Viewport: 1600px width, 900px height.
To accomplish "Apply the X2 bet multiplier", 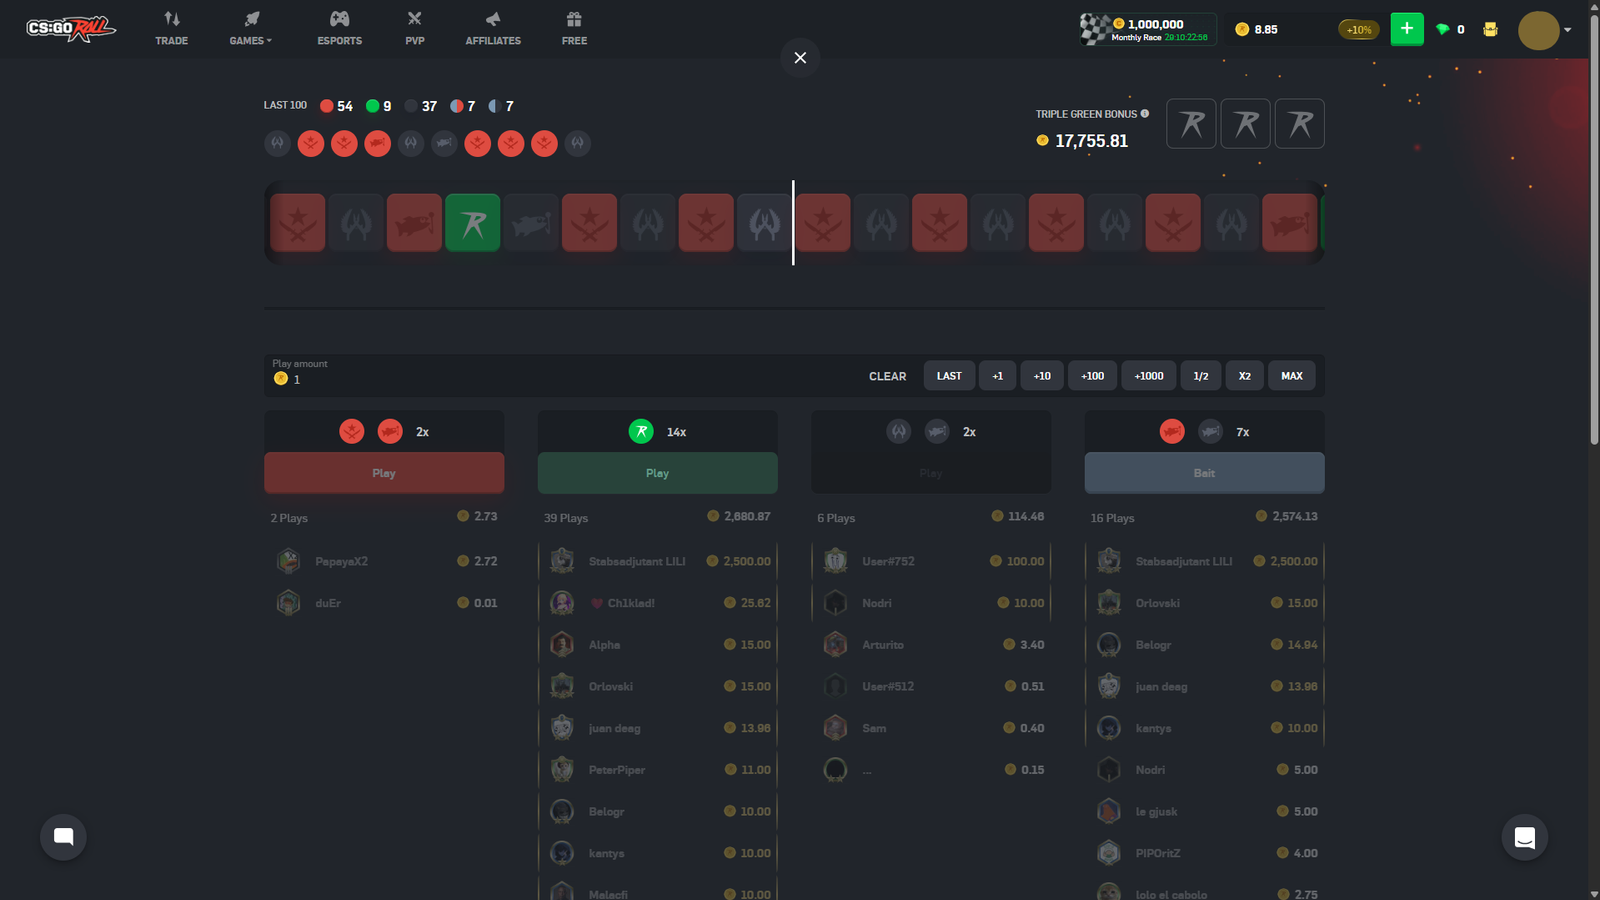I will [1245, 375].
